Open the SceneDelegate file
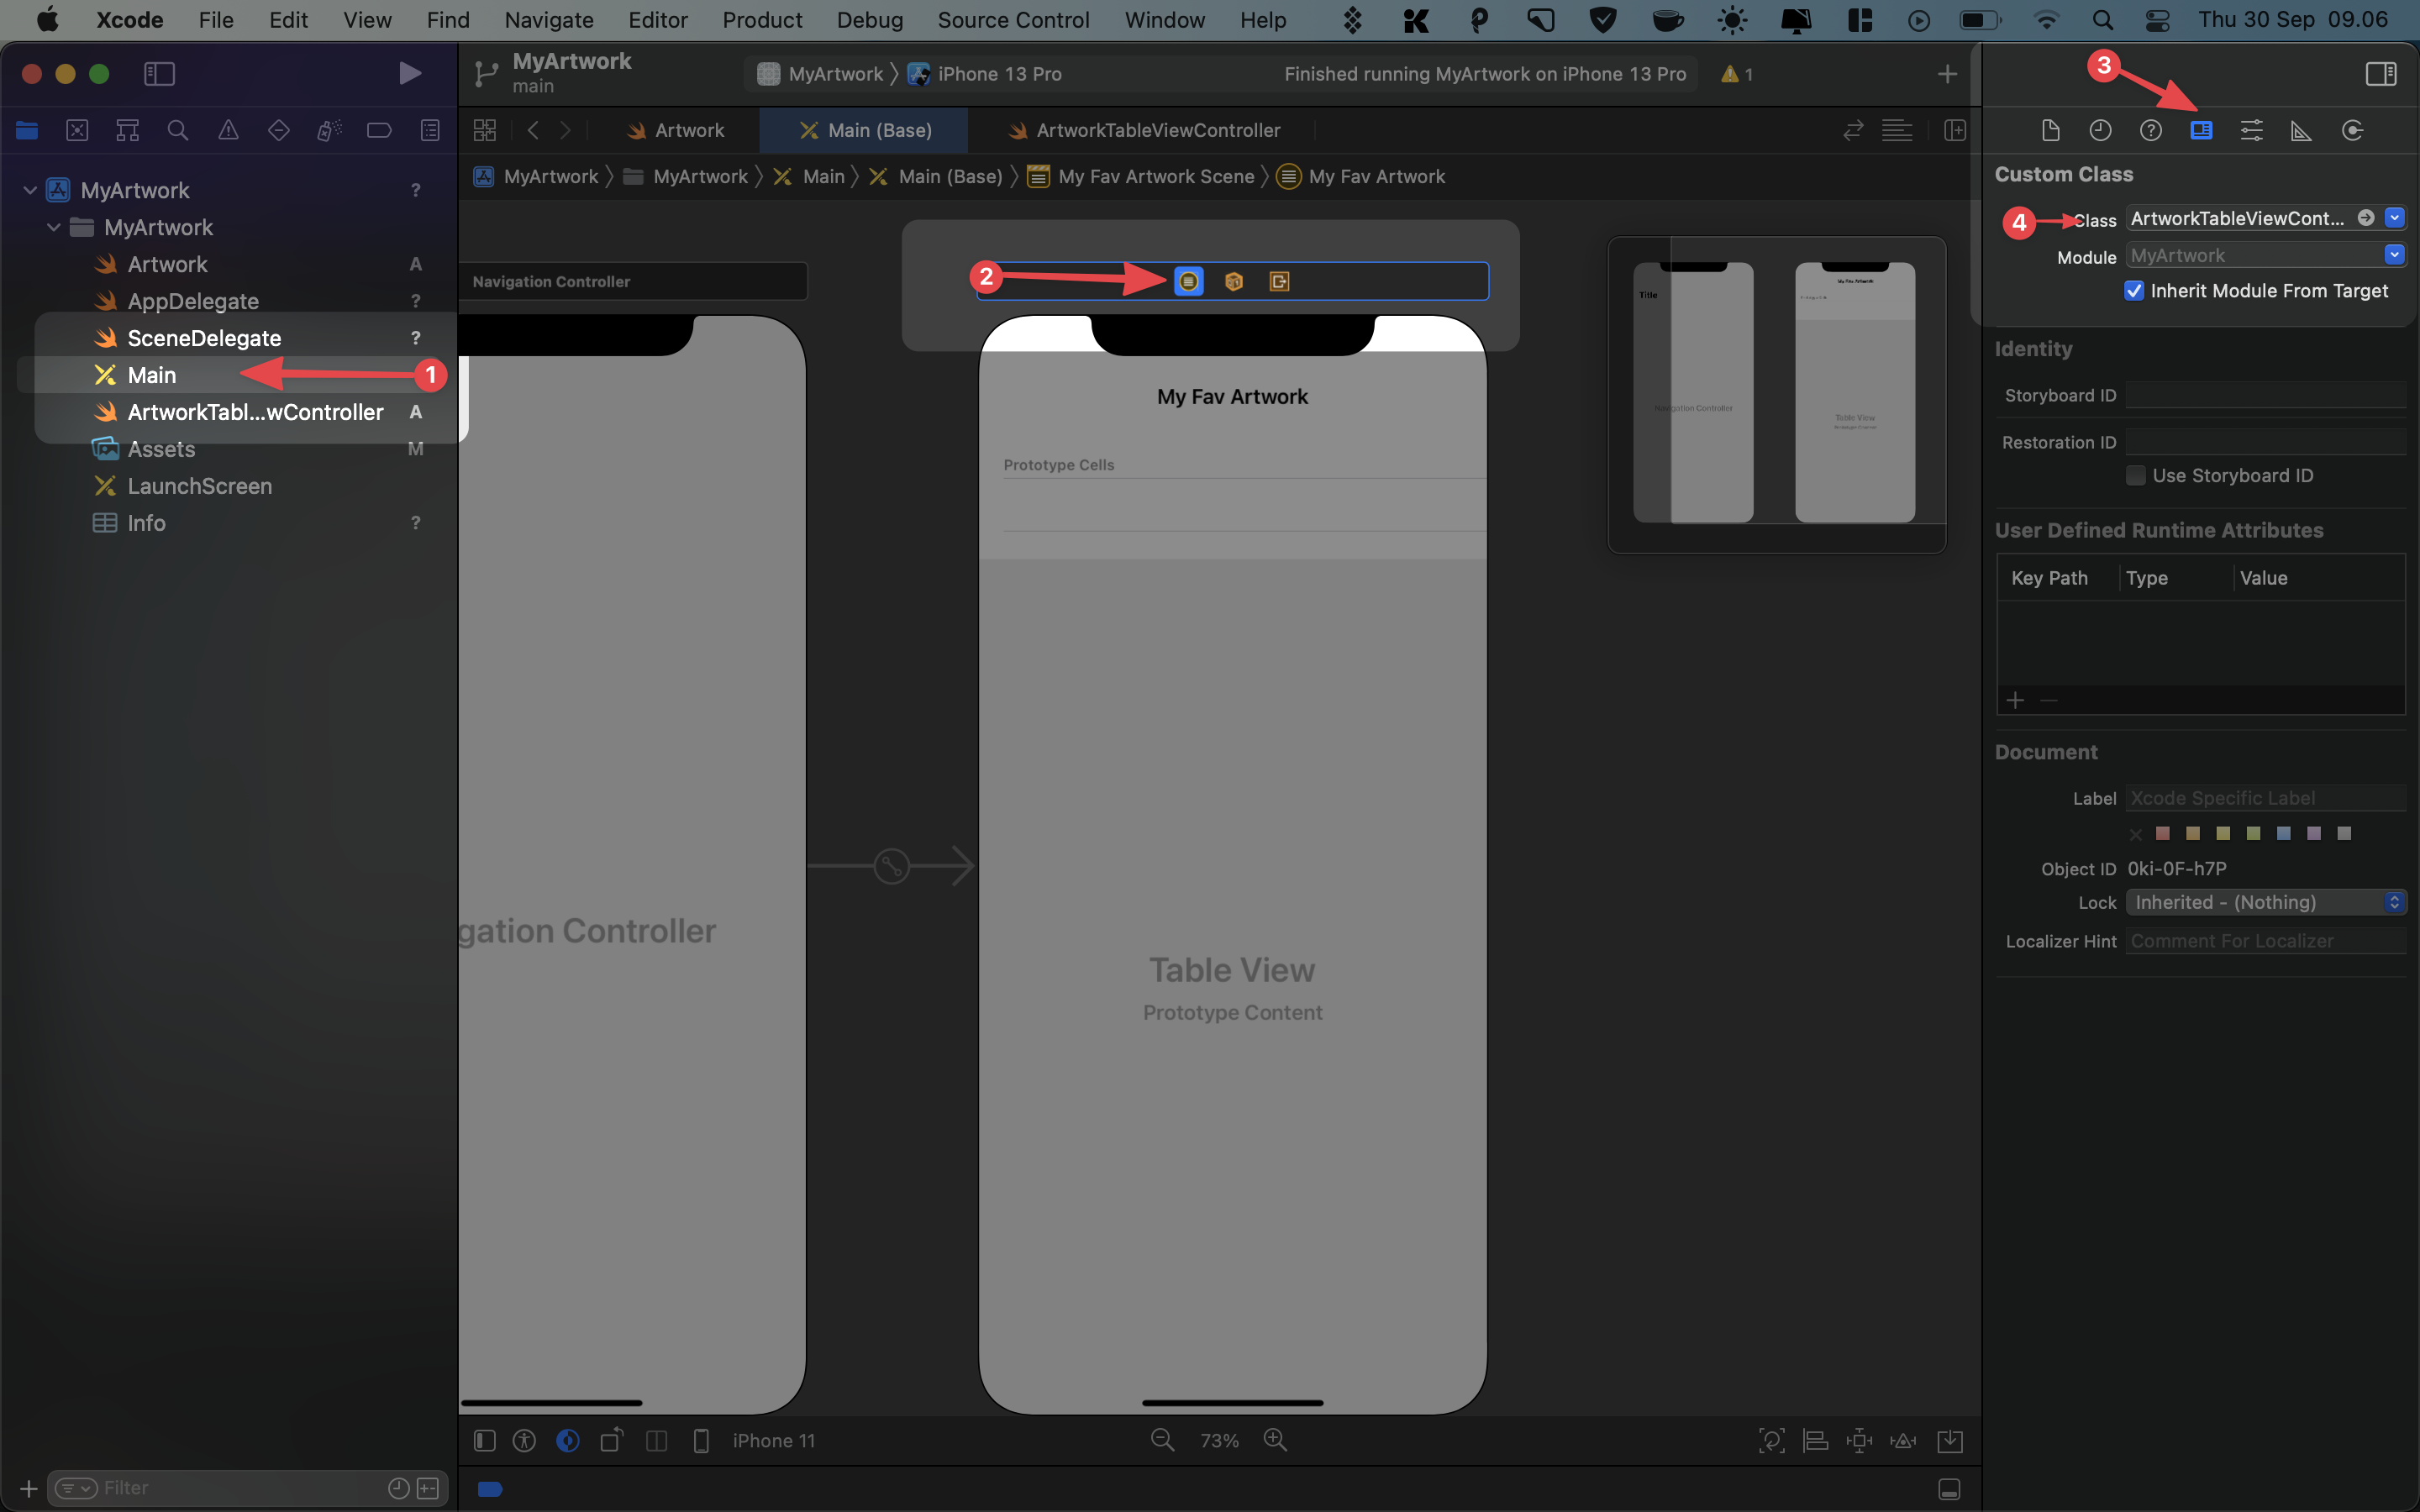The image size is (2420, 1512). [x=204, y=338]
